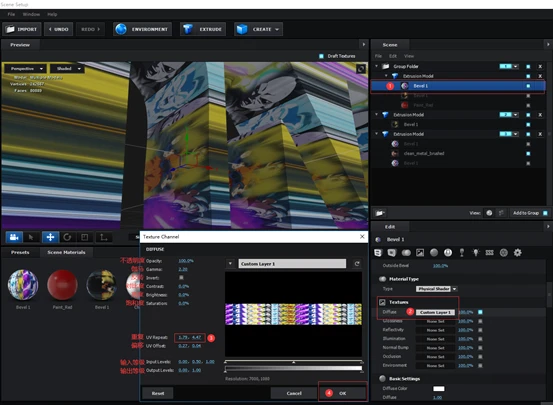
Task: Click the Output Levels gradient bar
Action: click(x=293, y=368)
